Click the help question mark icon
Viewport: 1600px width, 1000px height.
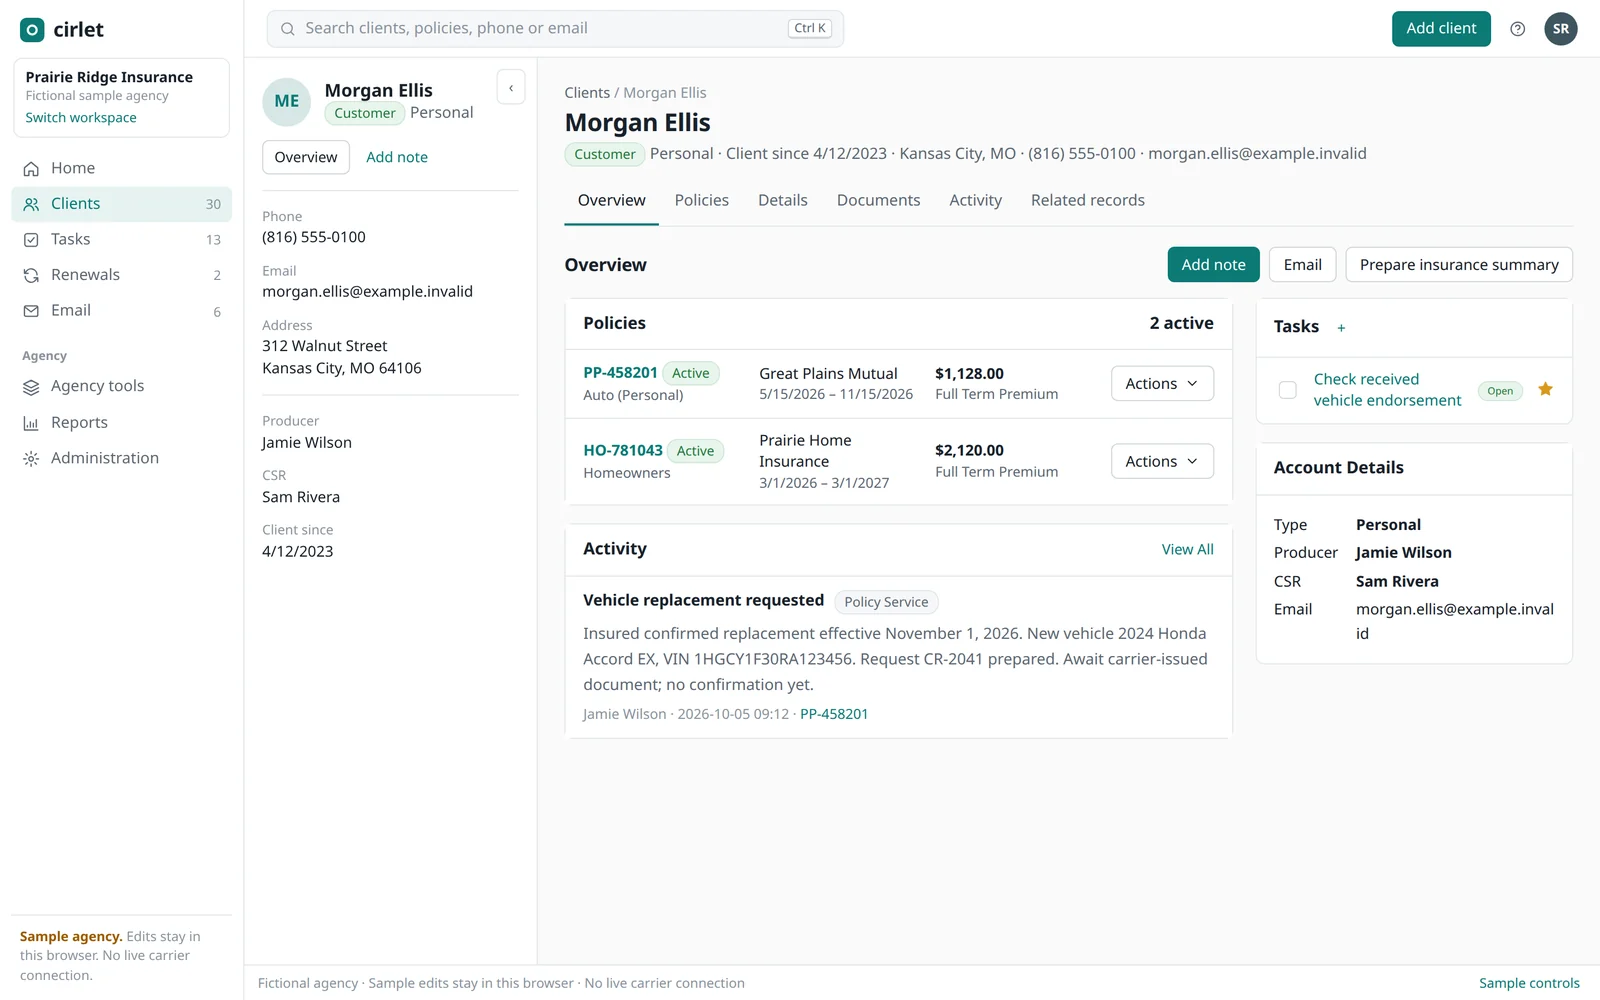[1517, 29]
